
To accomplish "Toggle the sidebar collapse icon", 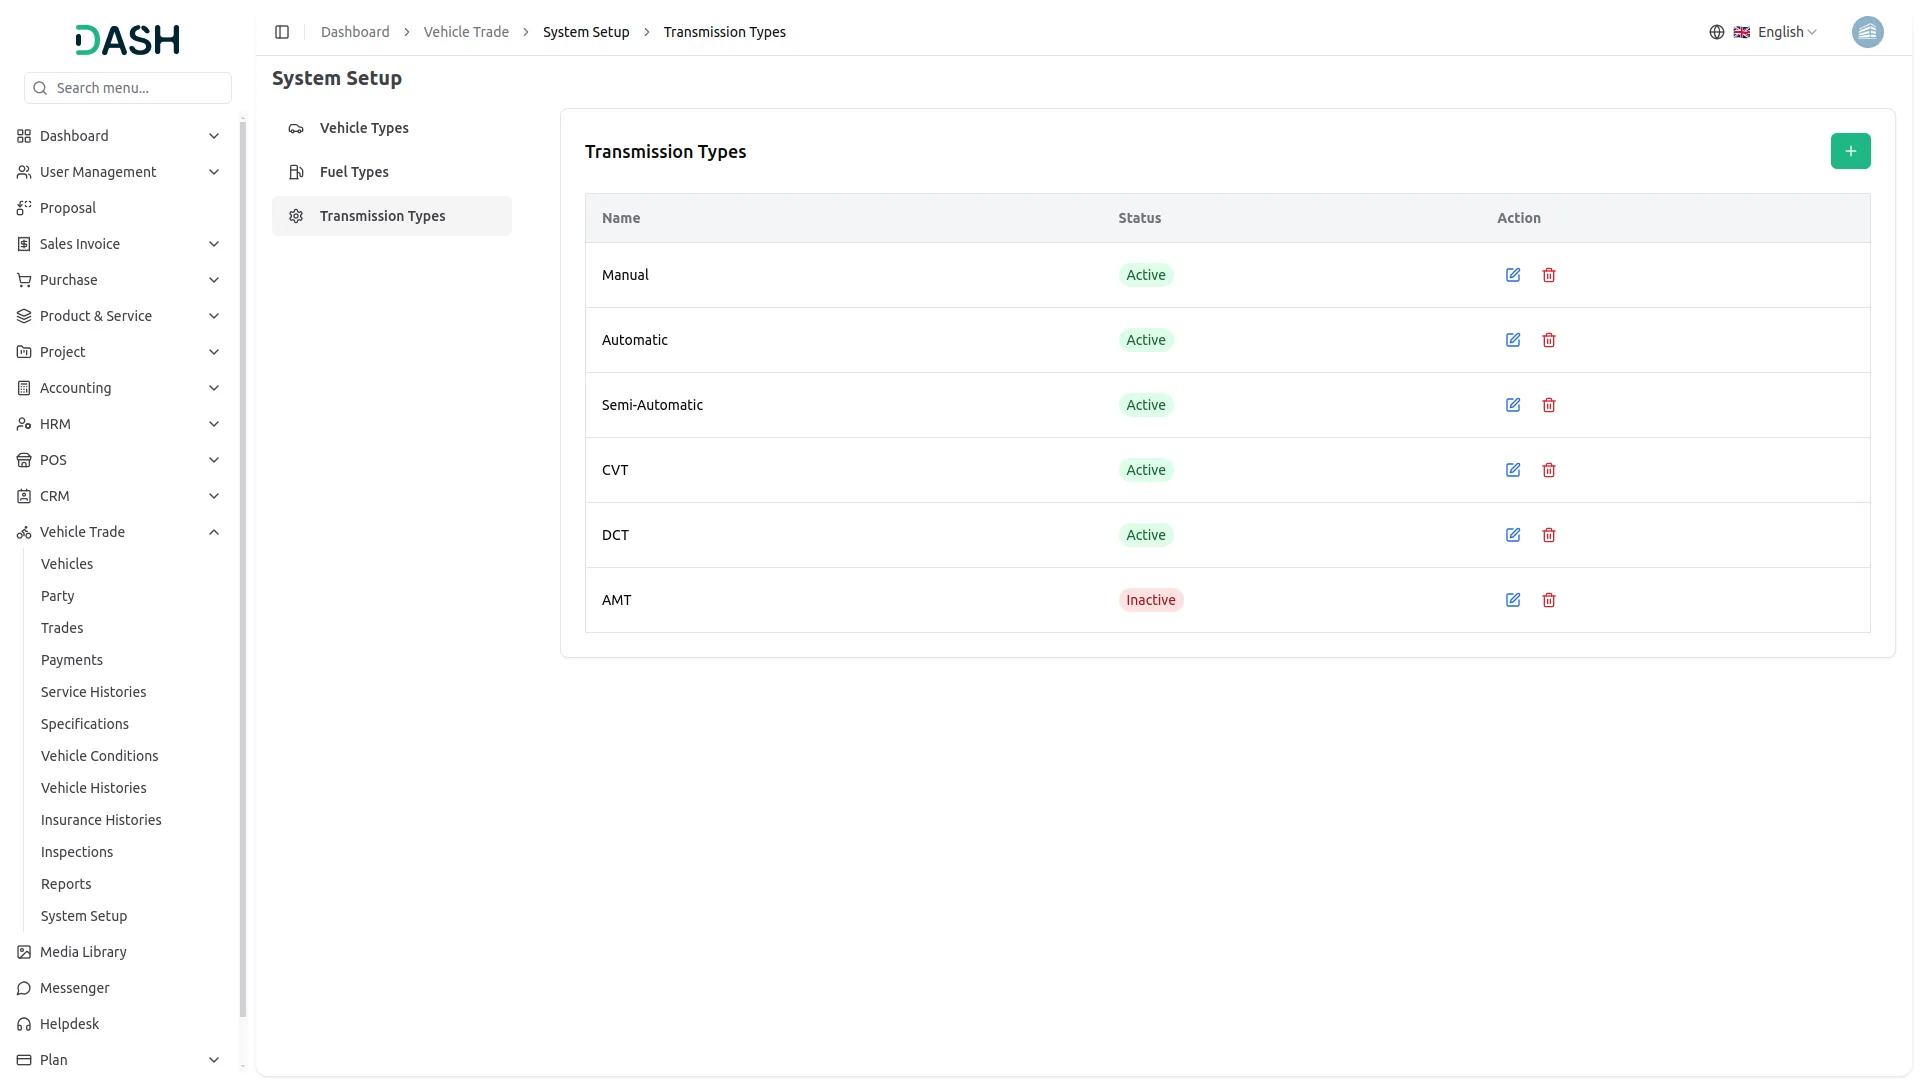I will [282, 32].
